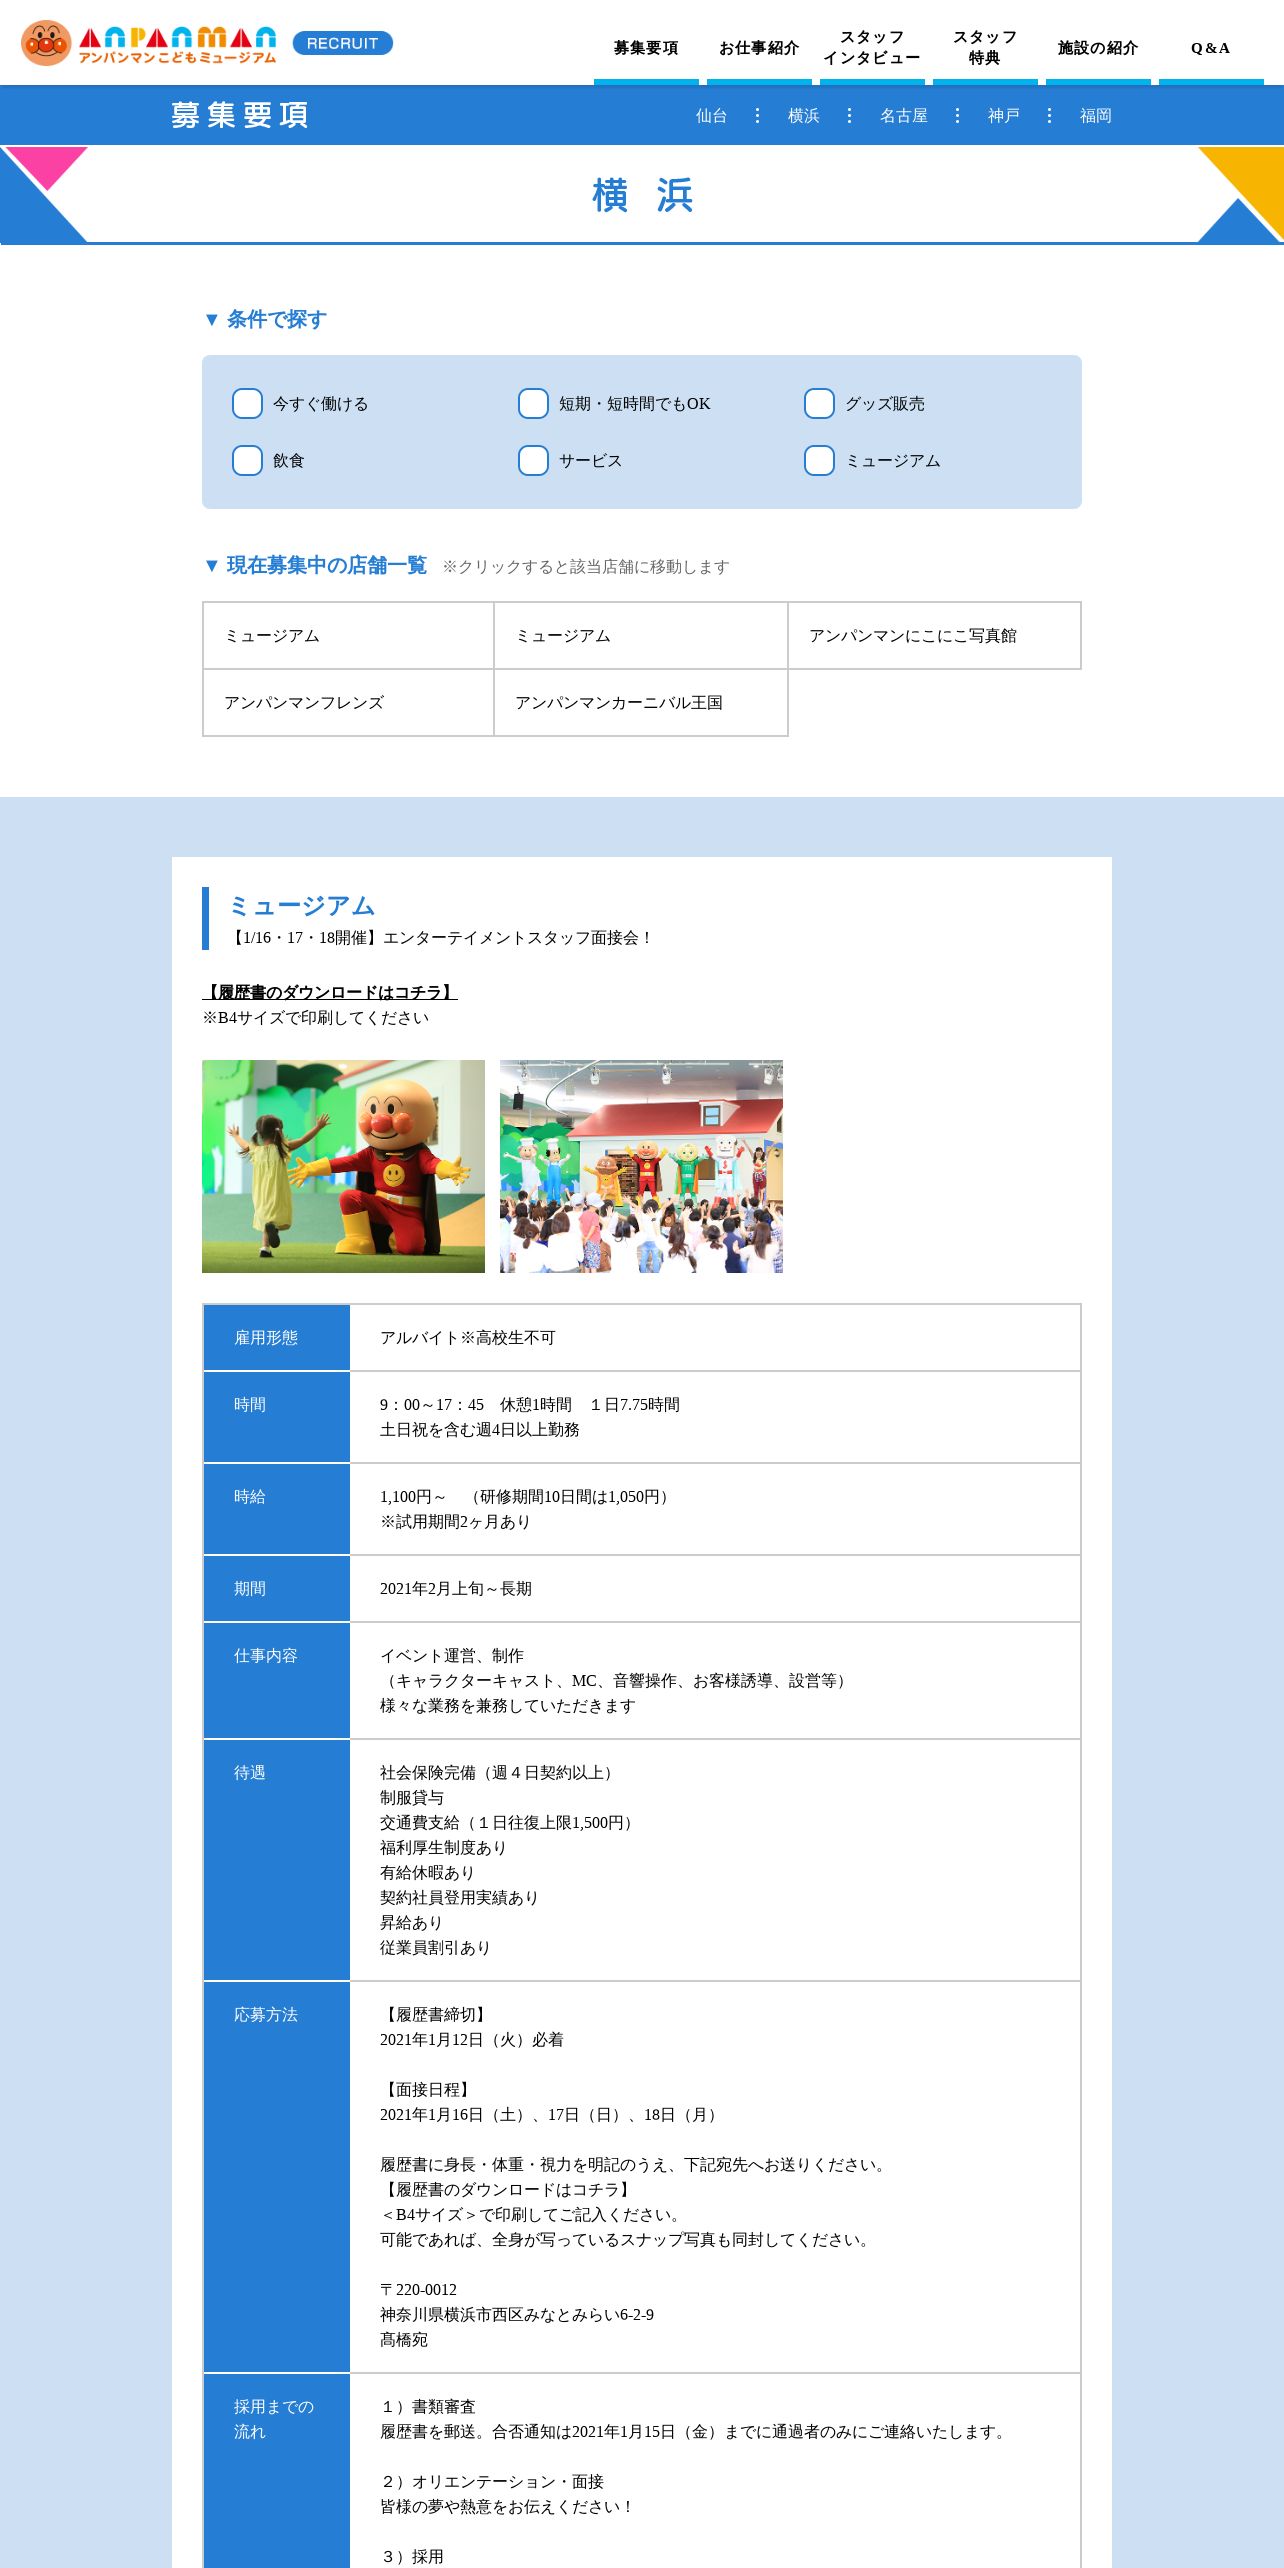
Task: Click the アンパンマンフレンズ store cell
Action: tap(348, 703)
